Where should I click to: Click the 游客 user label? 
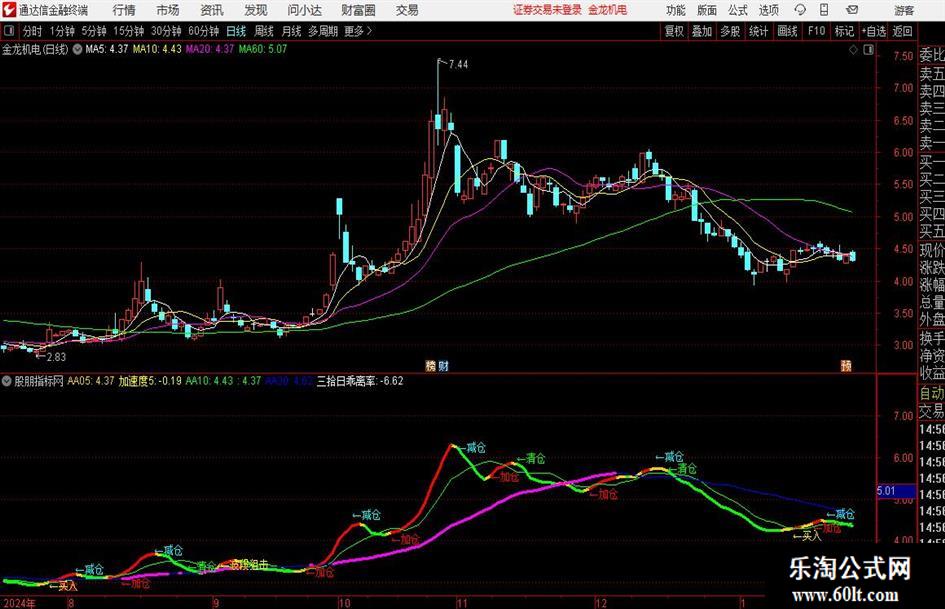pyautogui.click(x=903, y=10)
